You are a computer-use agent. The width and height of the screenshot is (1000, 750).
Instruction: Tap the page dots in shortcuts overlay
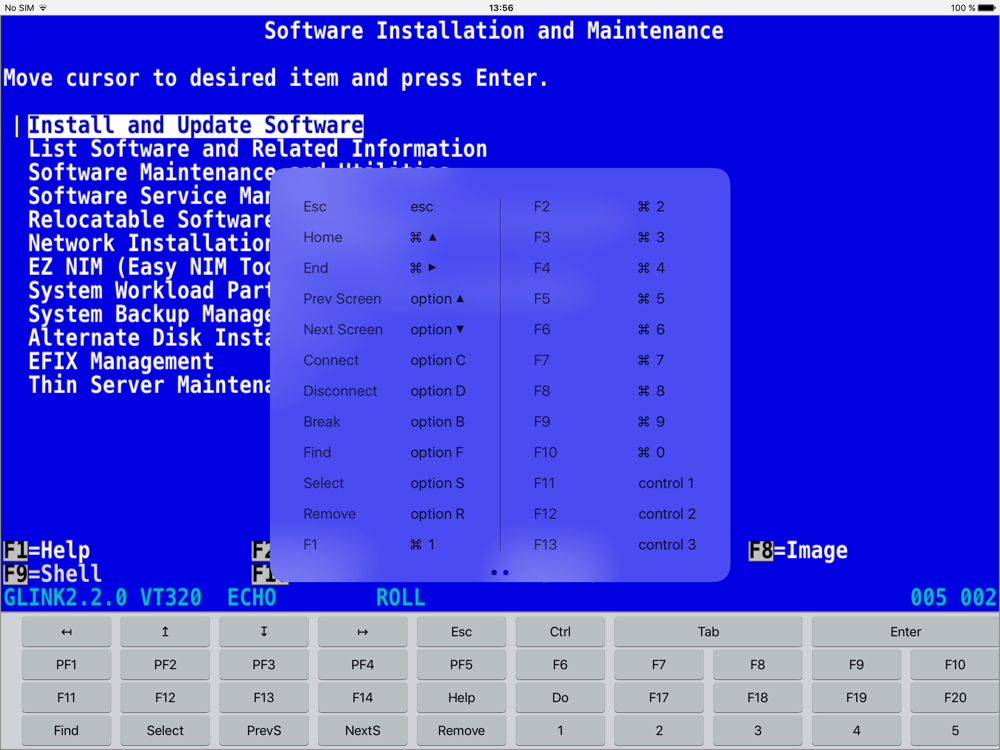point(500,573)
